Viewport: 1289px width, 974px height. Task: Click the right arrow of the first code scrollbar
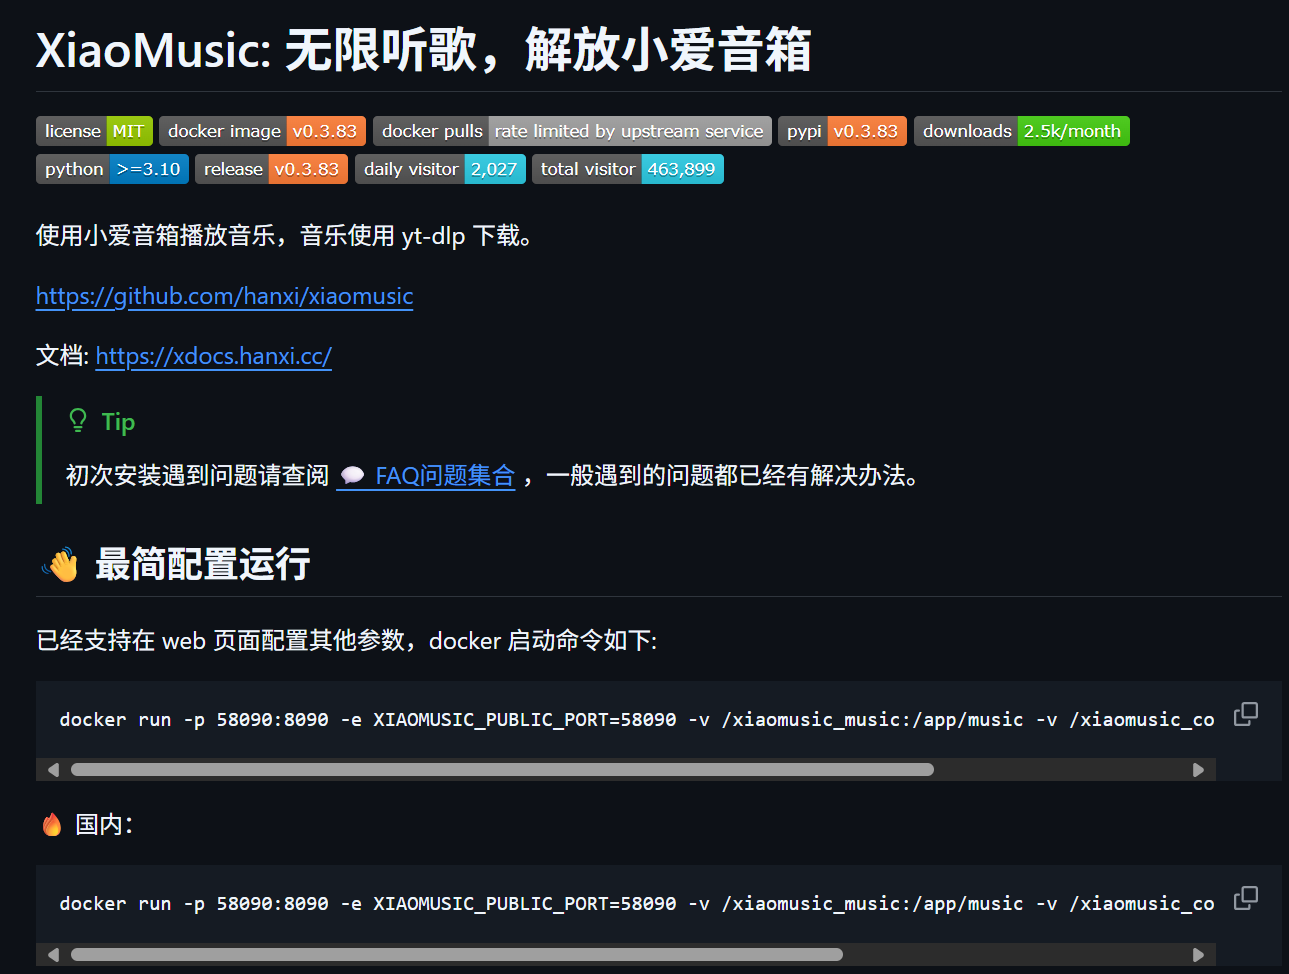point(1198,769)
